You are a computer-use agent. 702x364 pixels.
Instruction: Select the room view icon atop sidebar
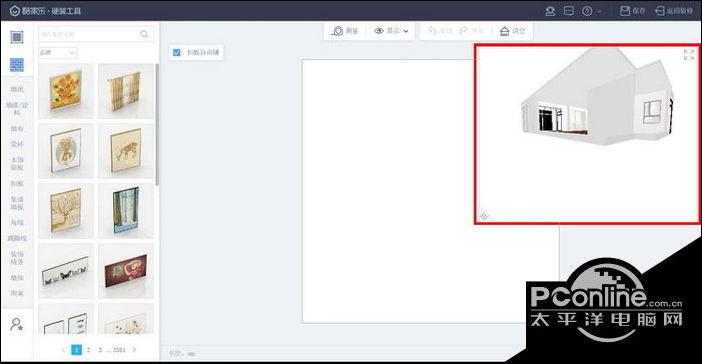click(17, 37)
